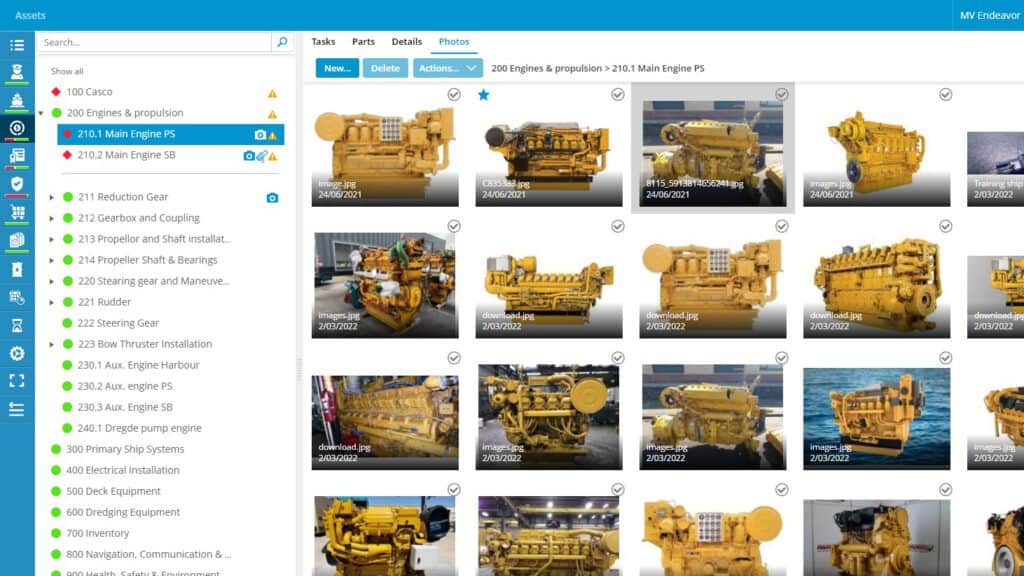Select checkbox of 8115_591381465624.jpg photo
This screenshot has height=576, width=1024.
coord(782,94)
